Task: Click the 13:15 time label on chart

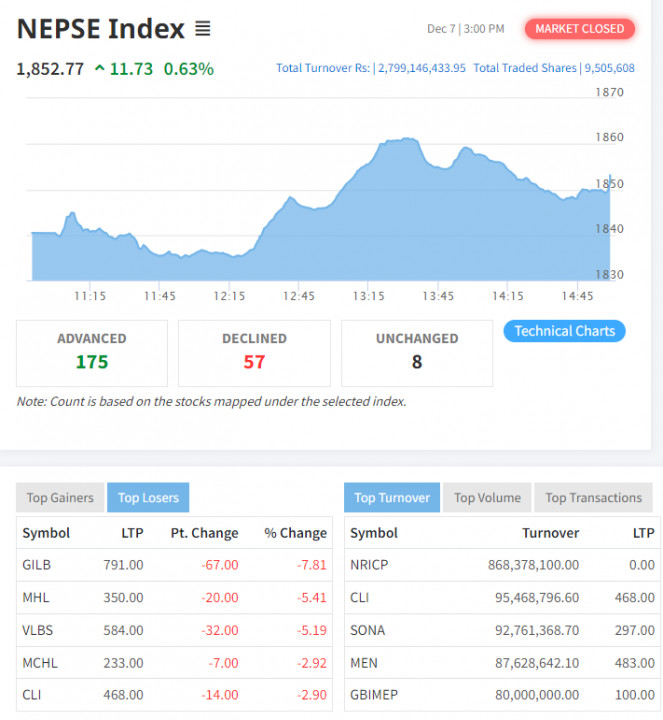Action: pyautogui.click(x=368, y=296)
